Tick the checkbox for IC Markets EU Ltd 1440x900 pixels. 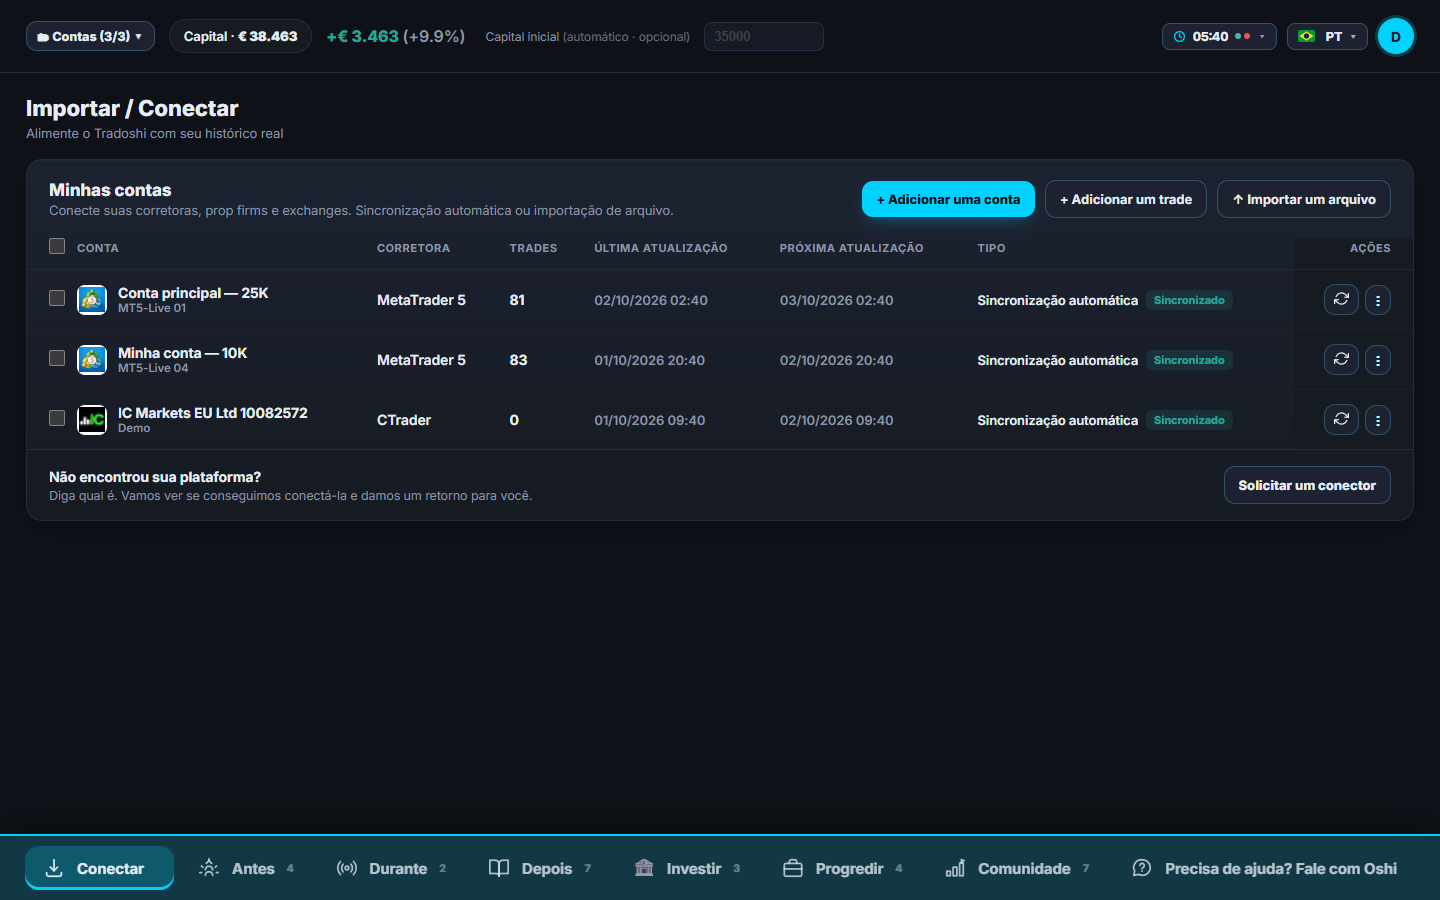click(57, 418)
